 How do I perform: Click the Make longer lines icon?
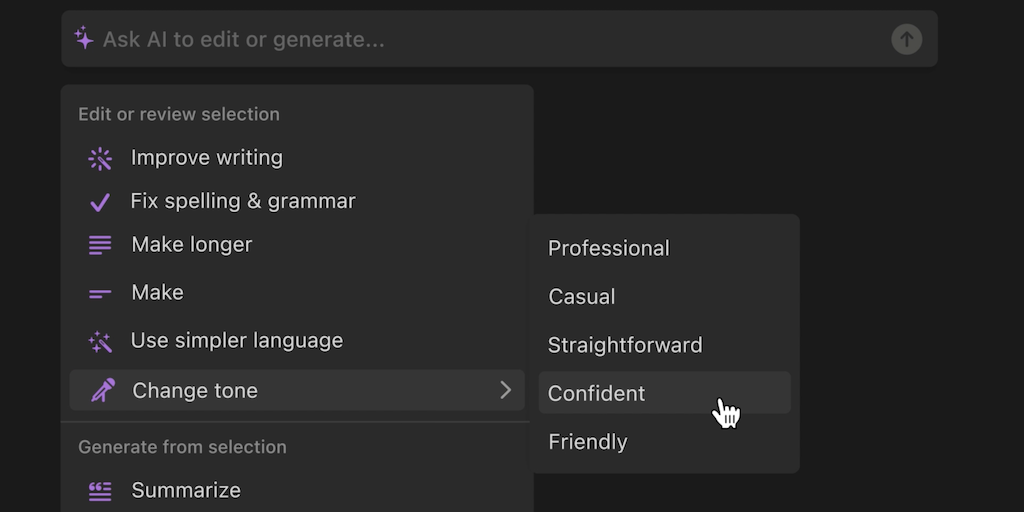click(x=100, y=245)
